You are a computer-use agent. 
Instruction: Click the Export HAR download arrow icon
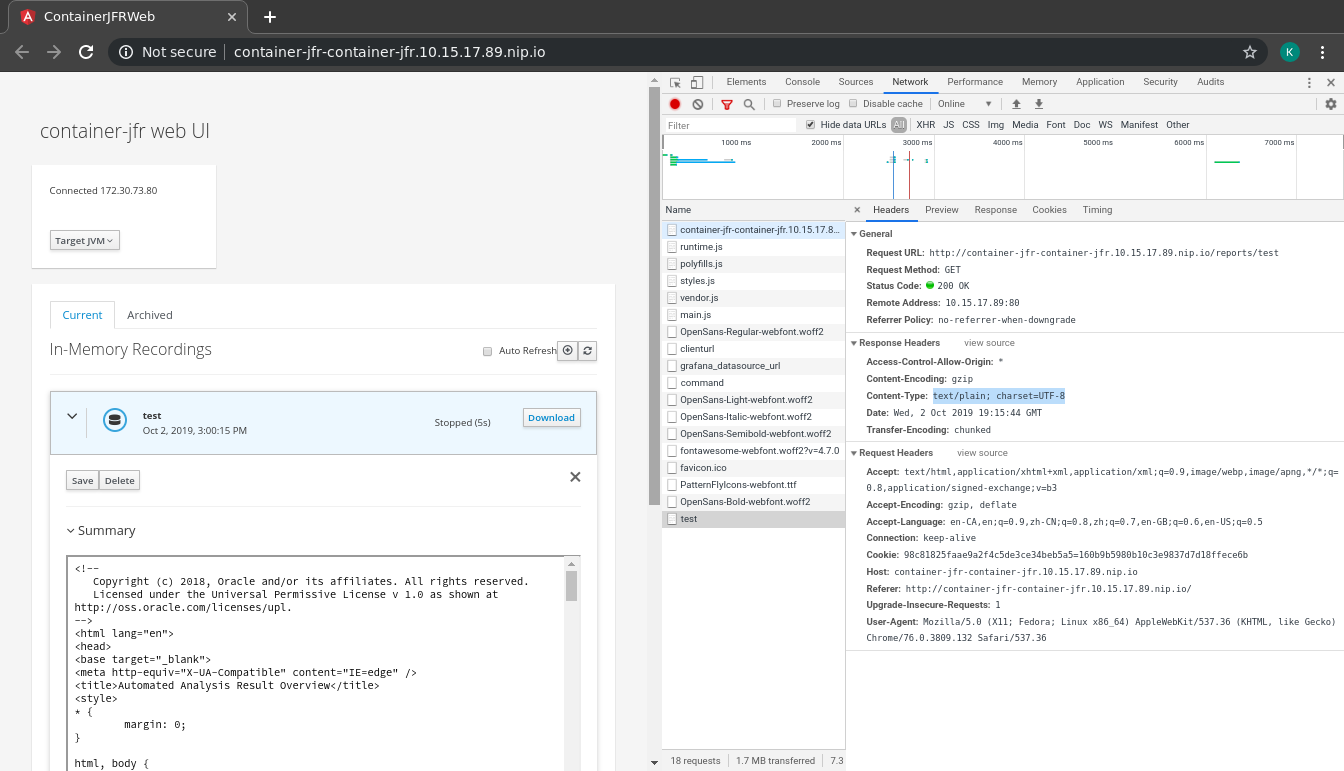point(1039,104)
